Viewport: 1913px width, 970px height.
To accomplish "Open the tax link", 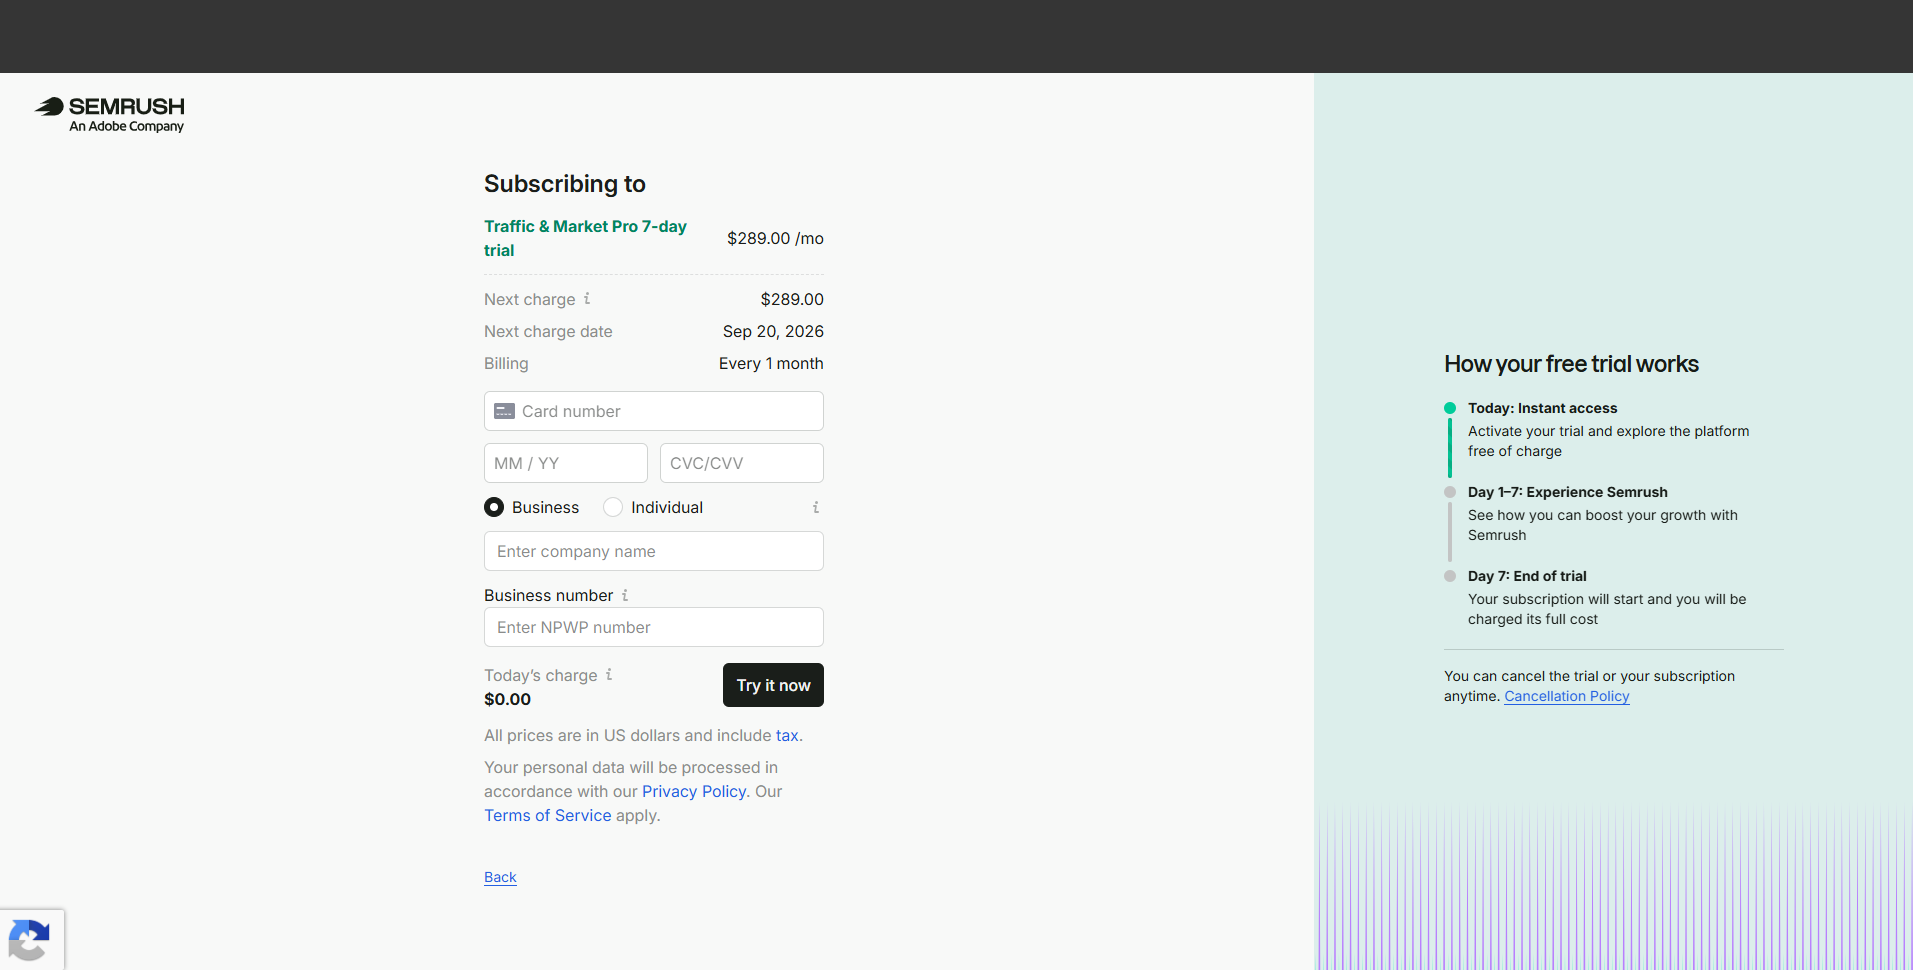I will (x=787, y=735).
